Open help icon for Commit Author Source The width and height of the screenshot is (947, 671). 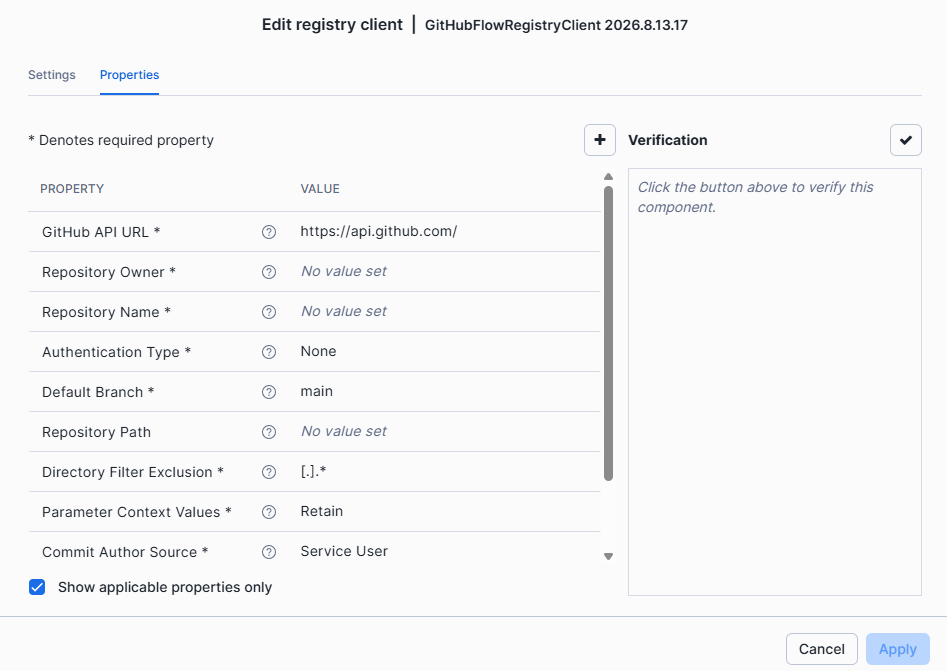269,552
